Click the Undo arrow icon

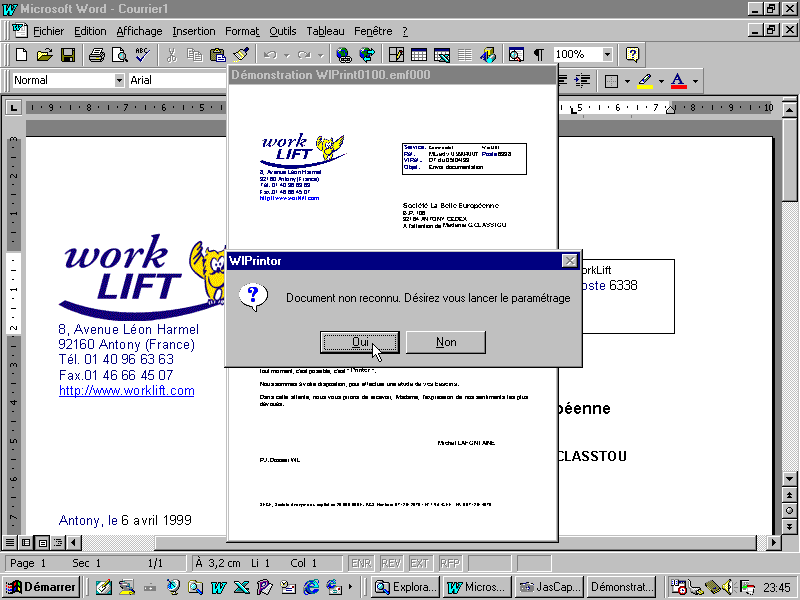coord(270,54)
